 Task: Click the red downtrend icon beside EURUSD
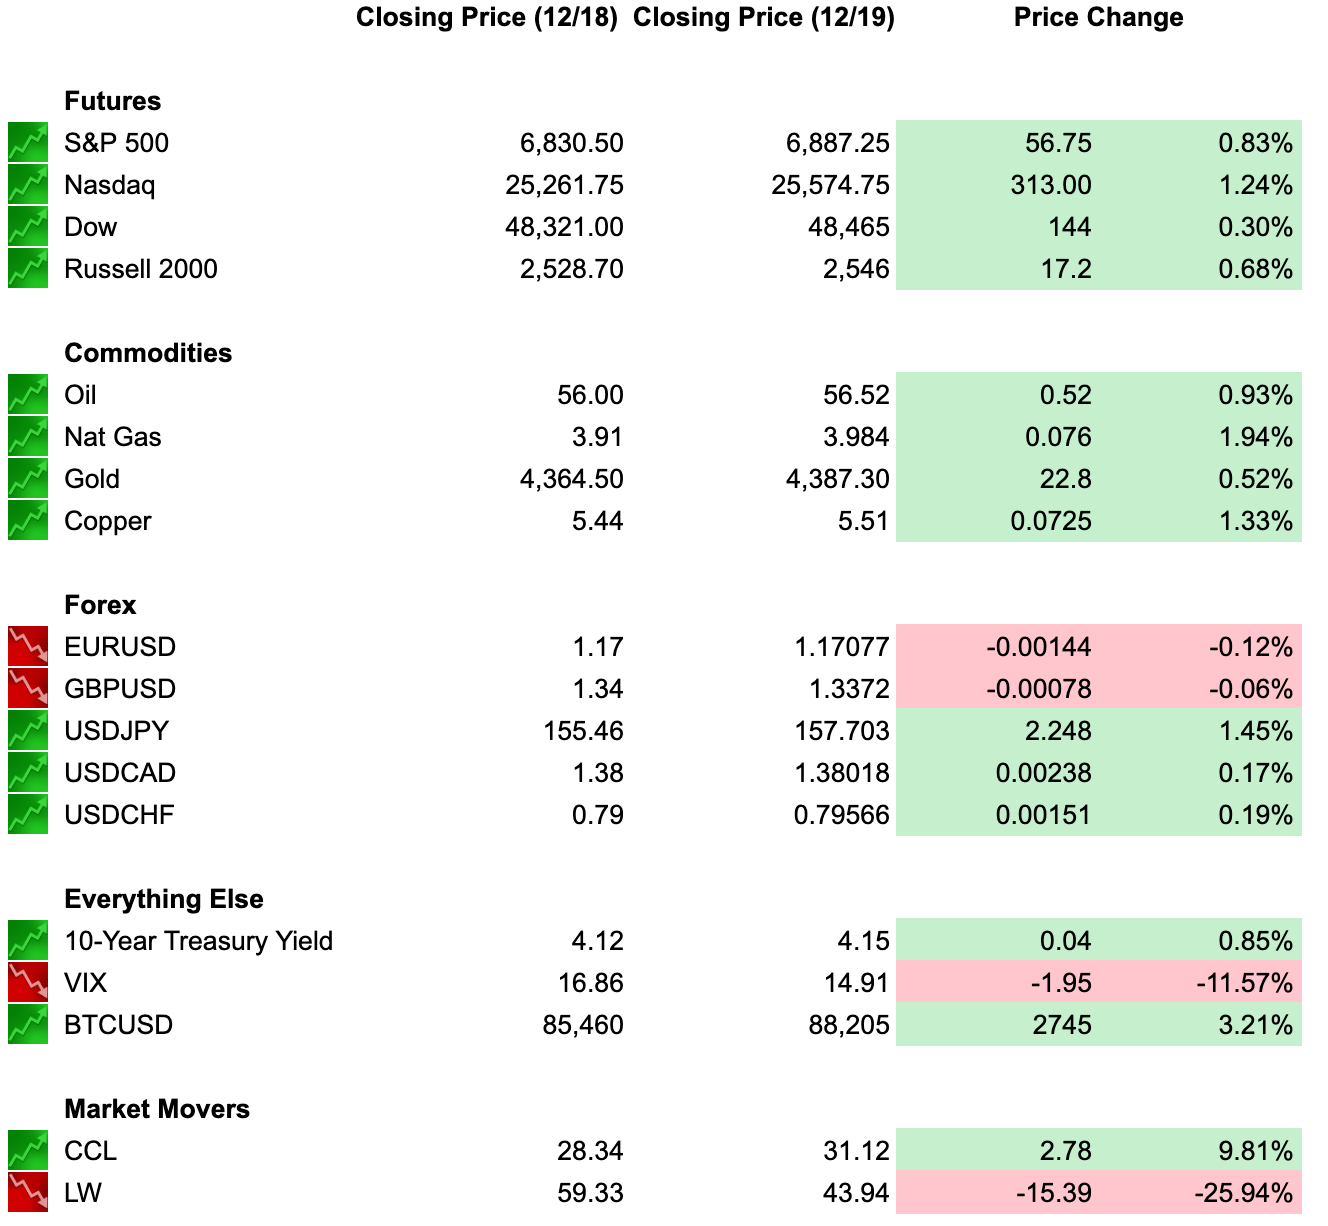click(28, 647)
